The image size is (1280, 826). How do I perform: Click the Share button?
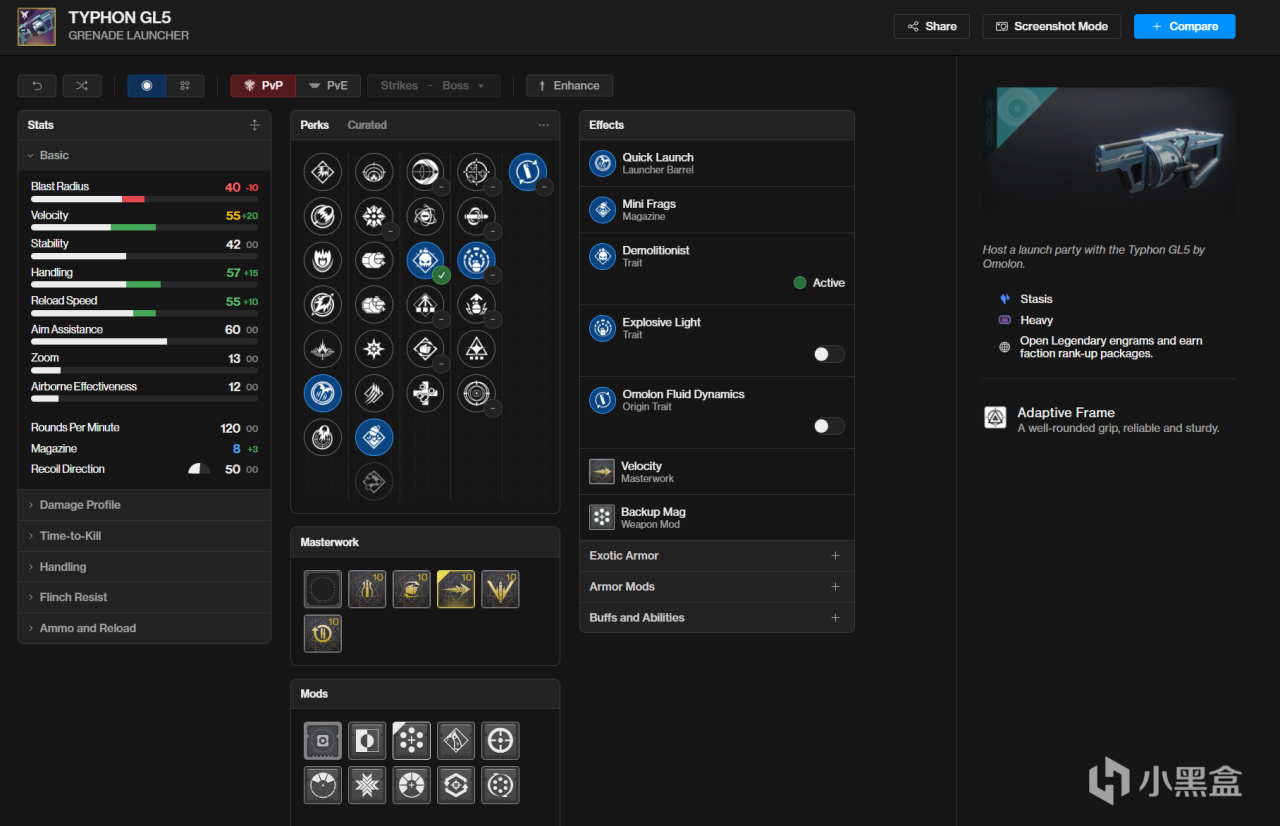tap(932, 27)
